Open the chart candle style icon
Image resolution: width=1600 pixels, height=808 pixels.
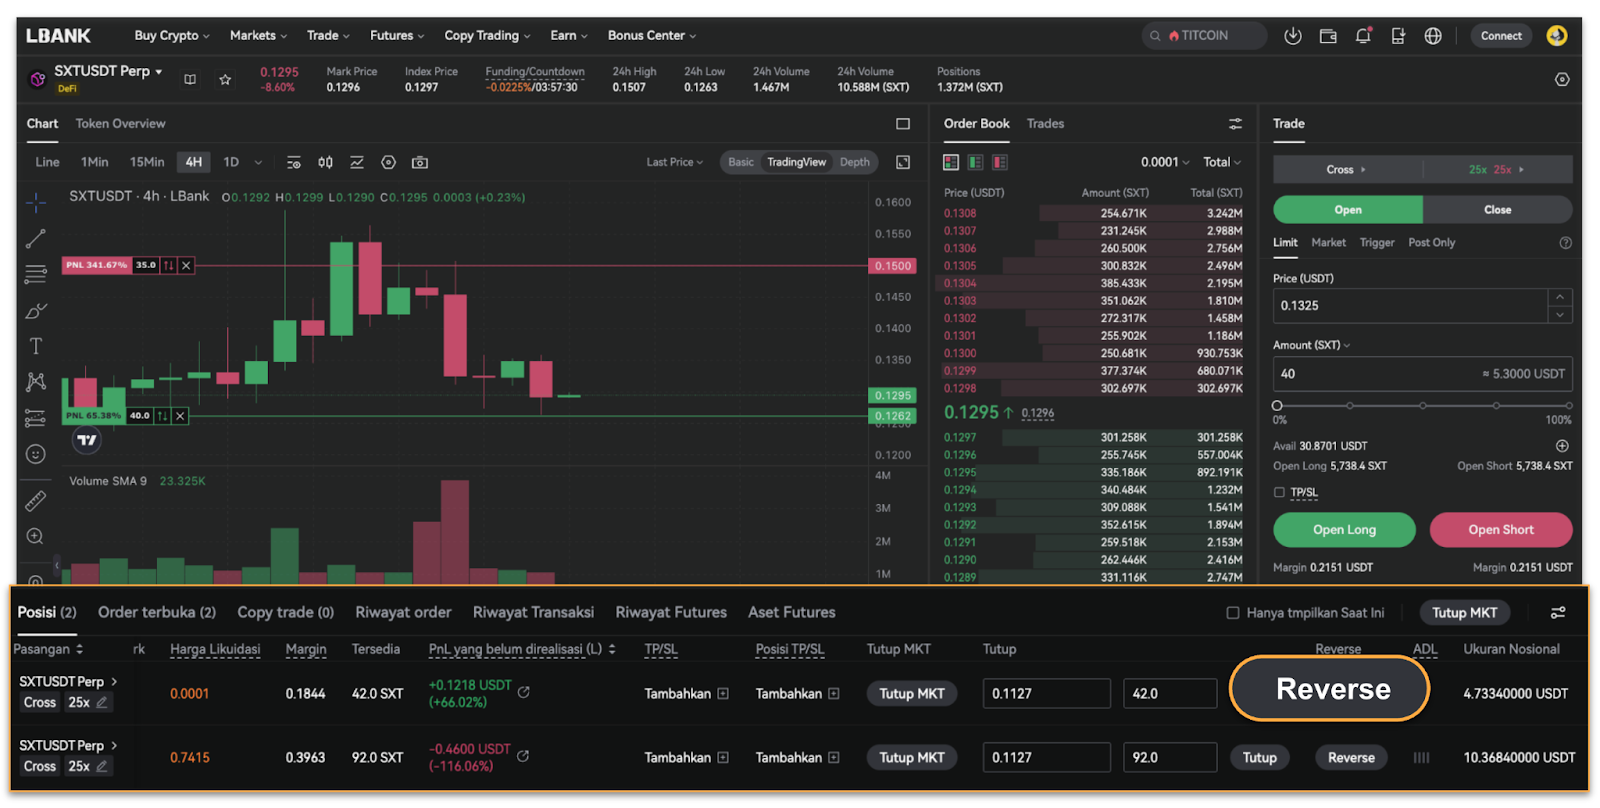pos(326,162)
